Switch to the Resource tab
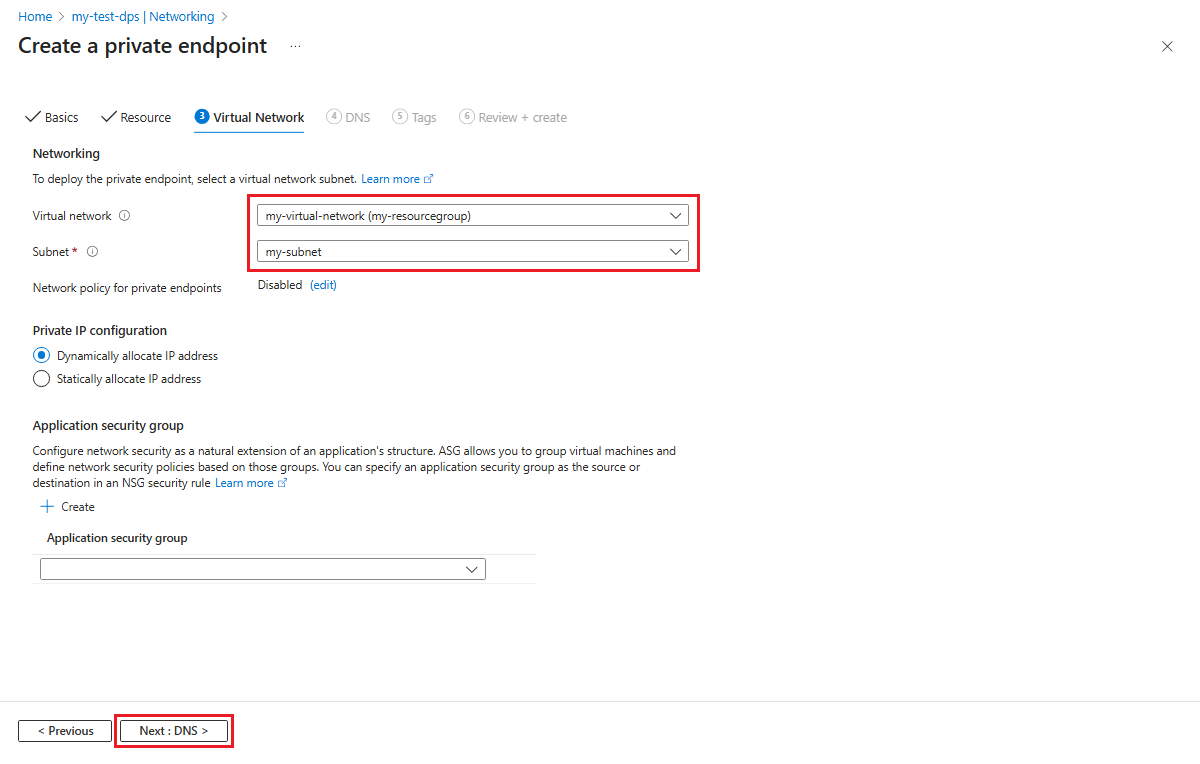The width and height of the screenshot is (1200, 764). tap(145, 117)
